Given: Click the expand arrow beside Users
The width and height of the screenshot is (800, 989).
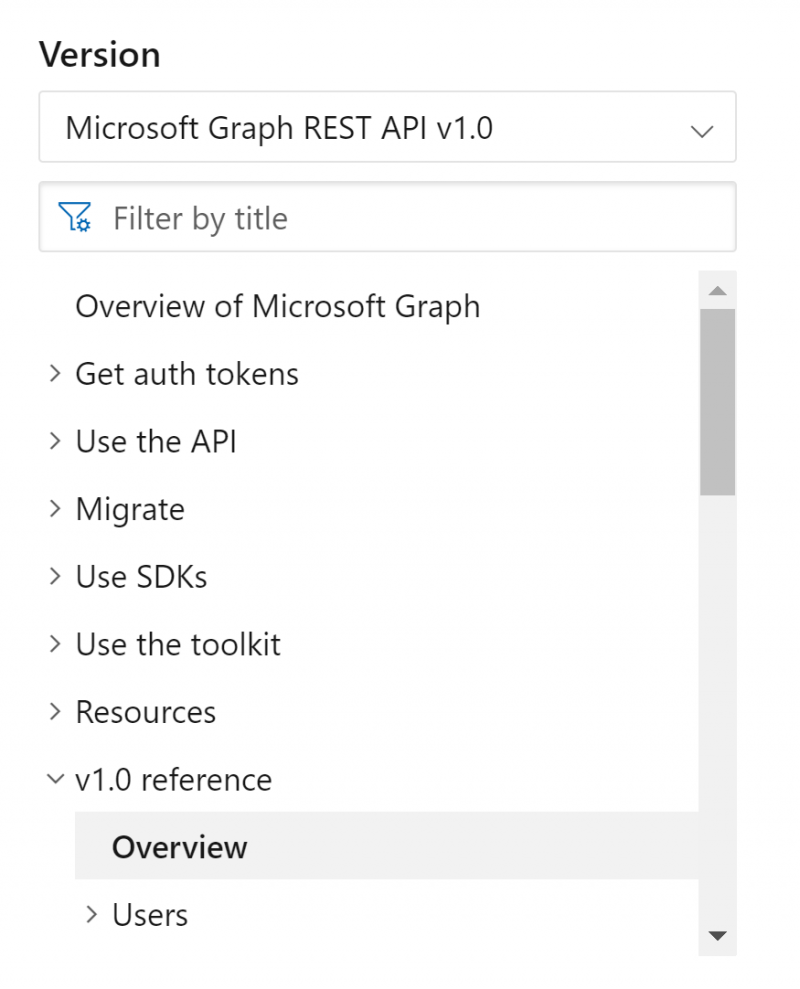Looking at the screenshot, I should coord(91,914).
